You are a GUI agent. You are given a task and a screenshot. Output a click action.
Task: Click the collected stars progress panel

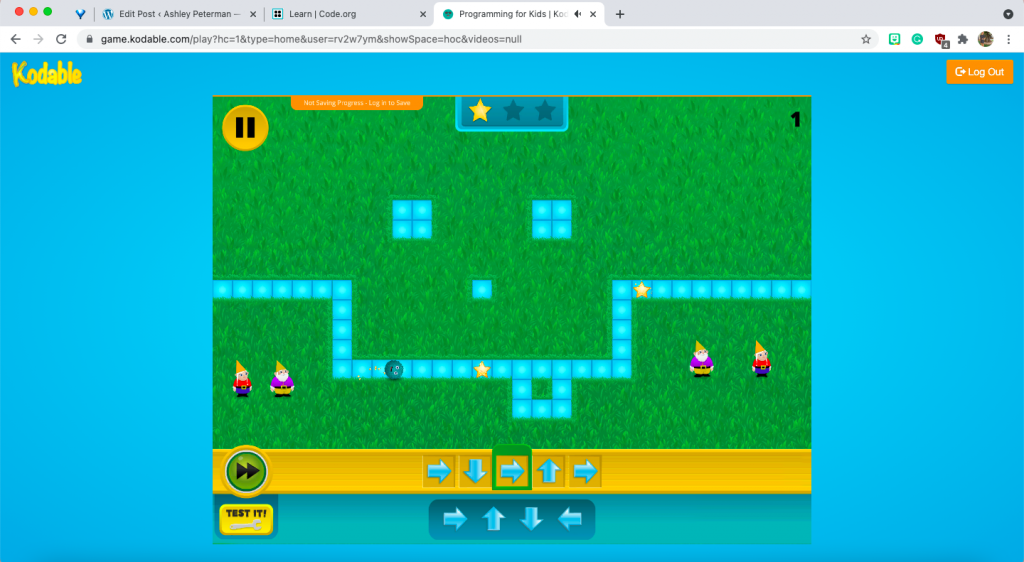point(511,112)
